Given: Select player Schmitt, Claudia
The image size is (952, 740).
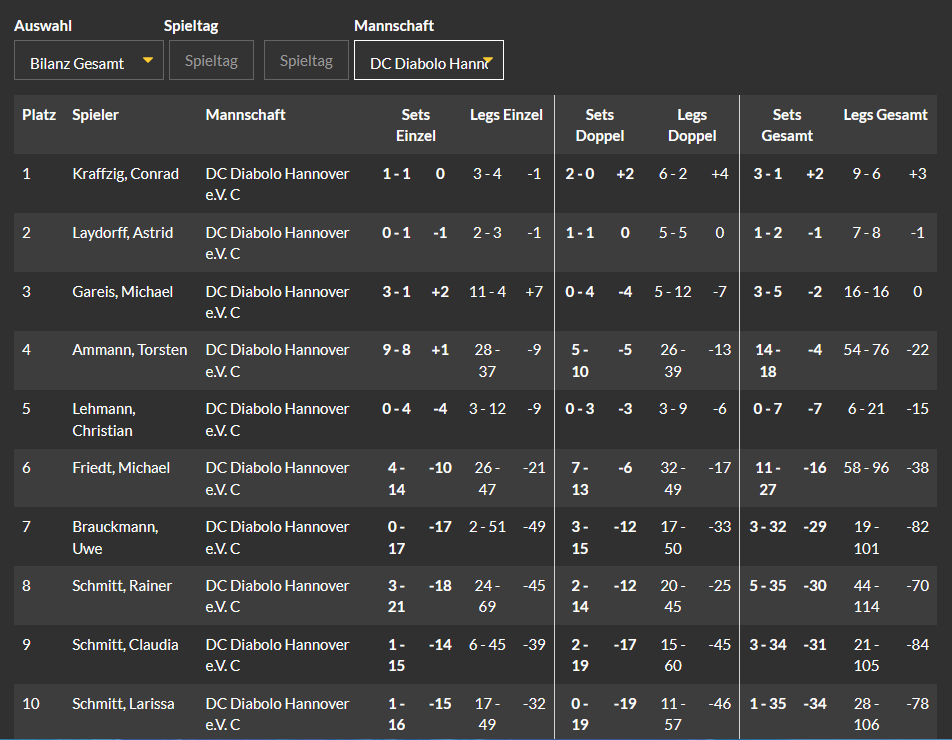Looking at the screenshot, I should tap(125, 645).
